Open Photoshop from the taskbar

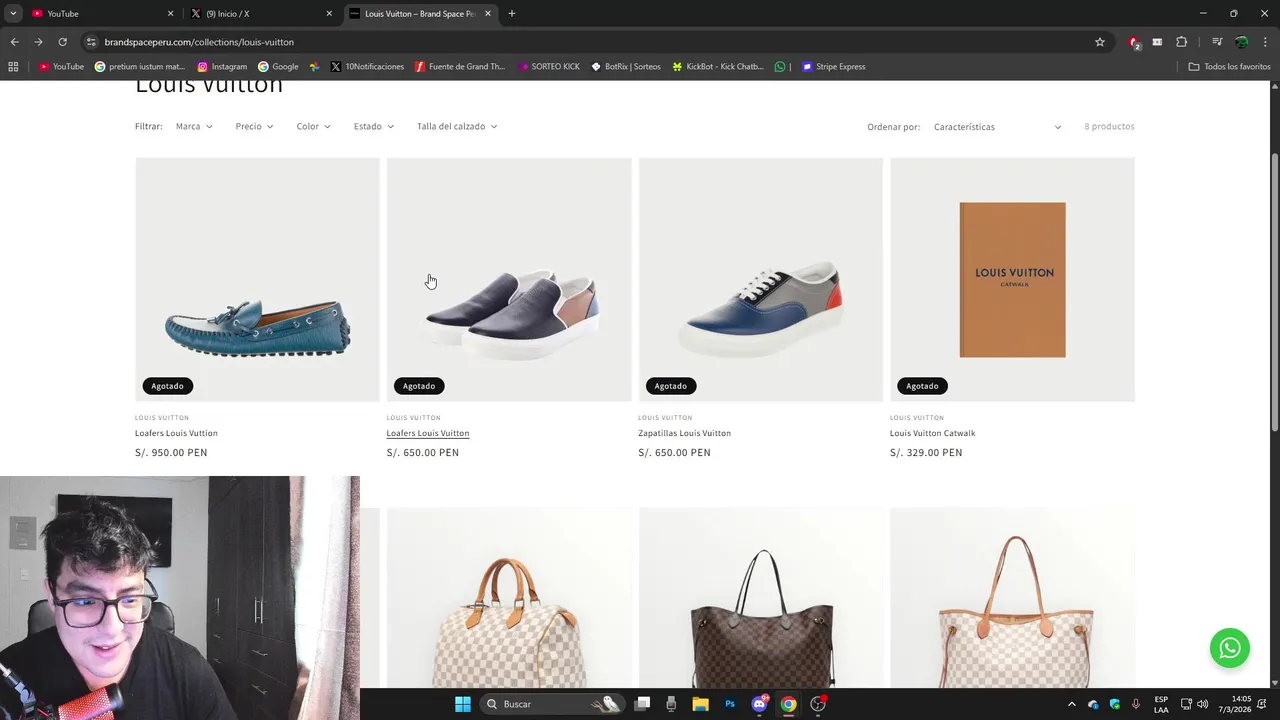coord(730,704)
